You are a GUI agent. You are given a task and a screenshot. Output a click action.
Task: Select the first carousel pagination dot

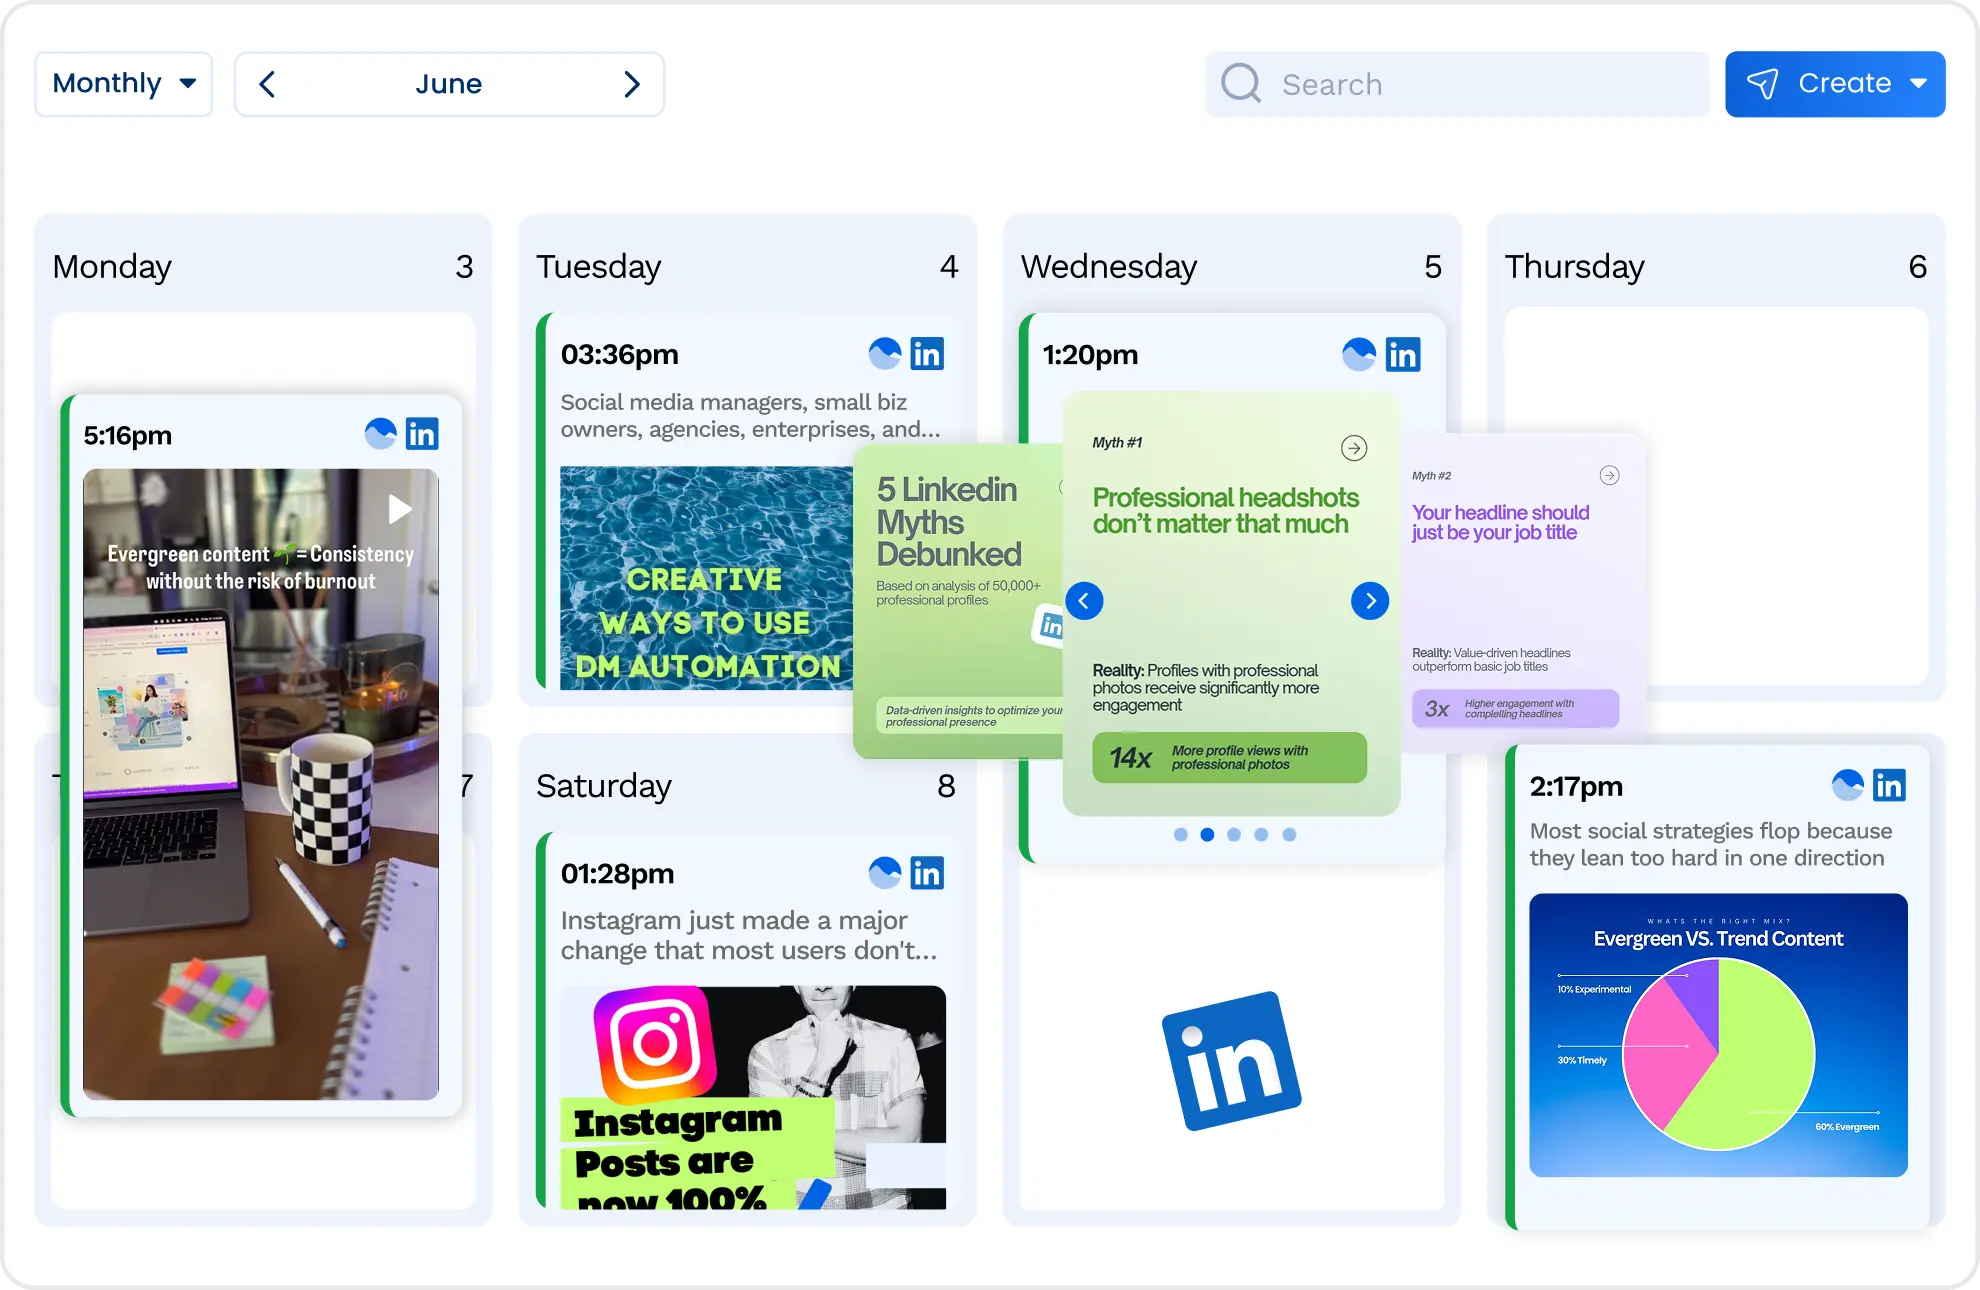pos(1180,834)
